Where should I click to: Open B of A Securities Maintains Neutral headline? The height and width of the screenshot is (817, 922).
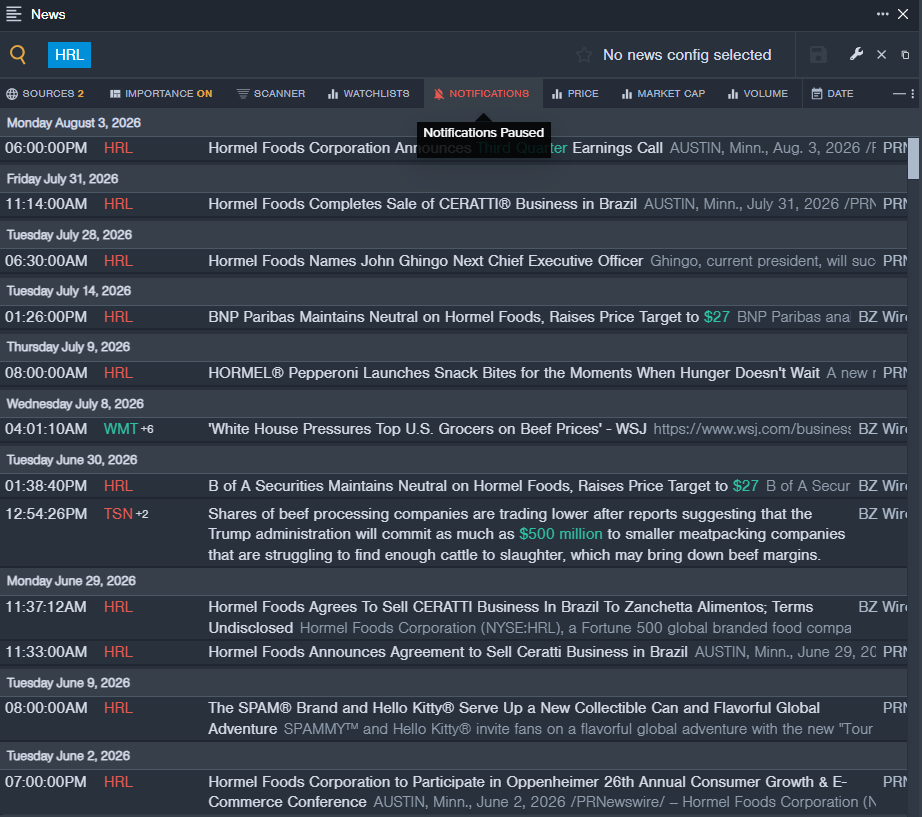[483, 486]
